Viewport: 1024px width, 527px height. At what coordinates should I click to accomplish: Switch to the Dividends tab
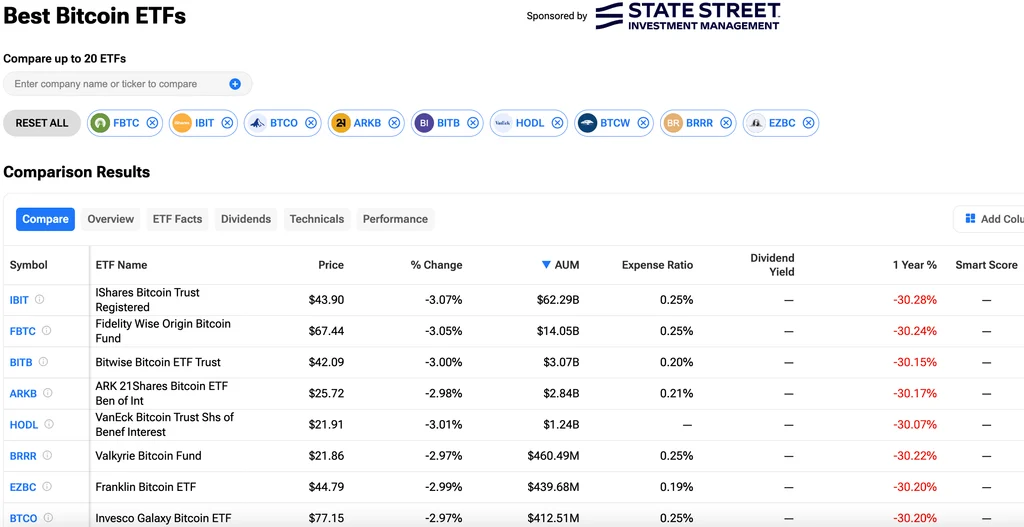pyautogui.click(x=246, y=219)
